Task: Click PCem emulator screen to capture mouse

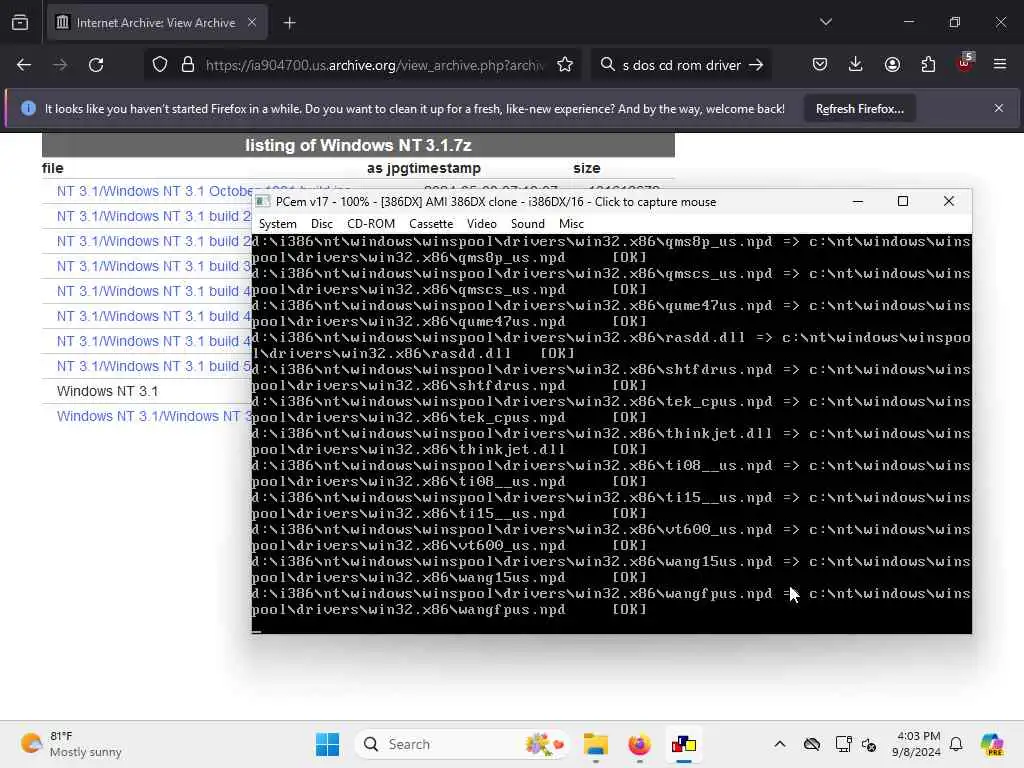Action: 611,434
